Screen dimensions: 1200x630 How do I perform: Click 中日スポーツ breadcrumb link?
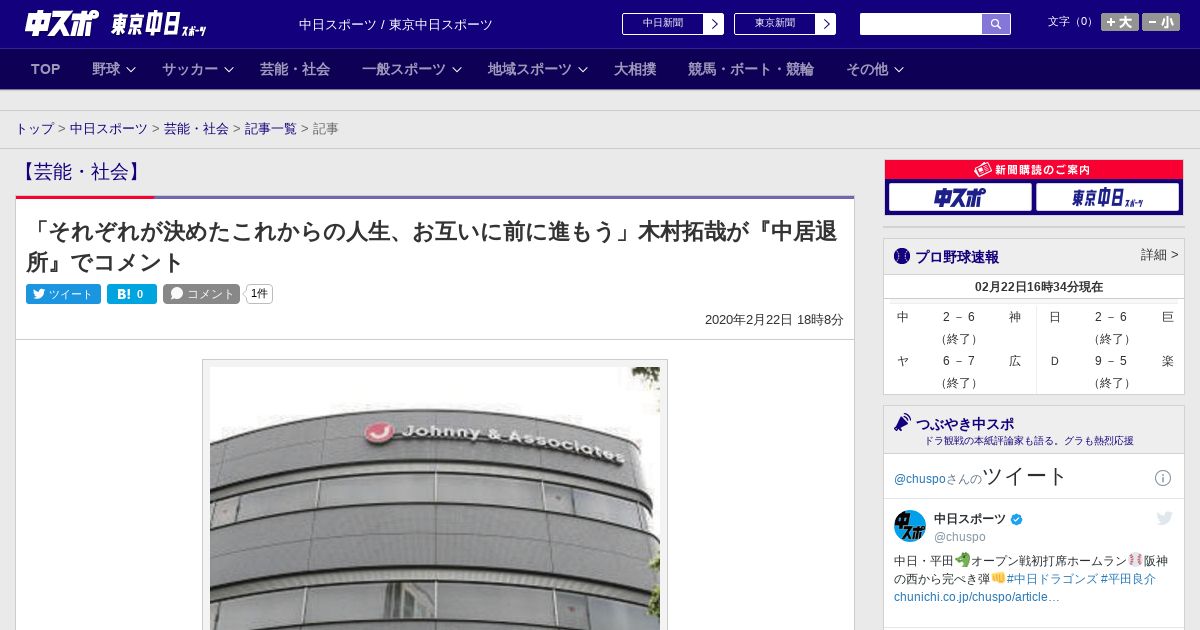click(108, 129)
